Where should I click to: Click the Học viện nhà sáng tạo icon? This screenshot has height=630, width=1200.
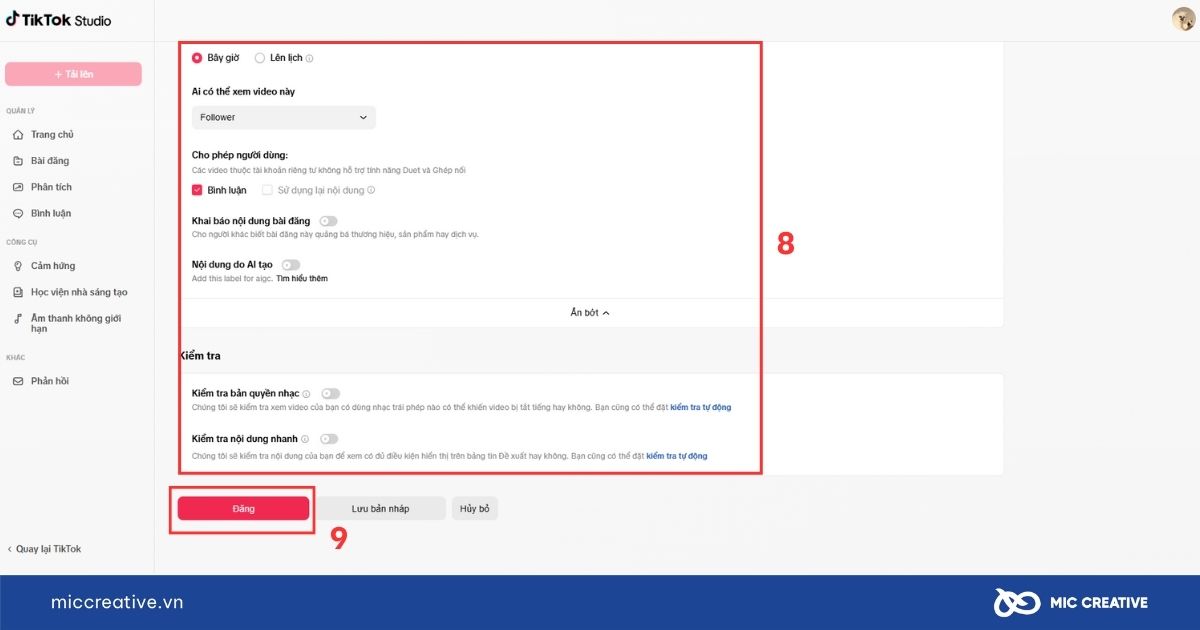[18, 292]
